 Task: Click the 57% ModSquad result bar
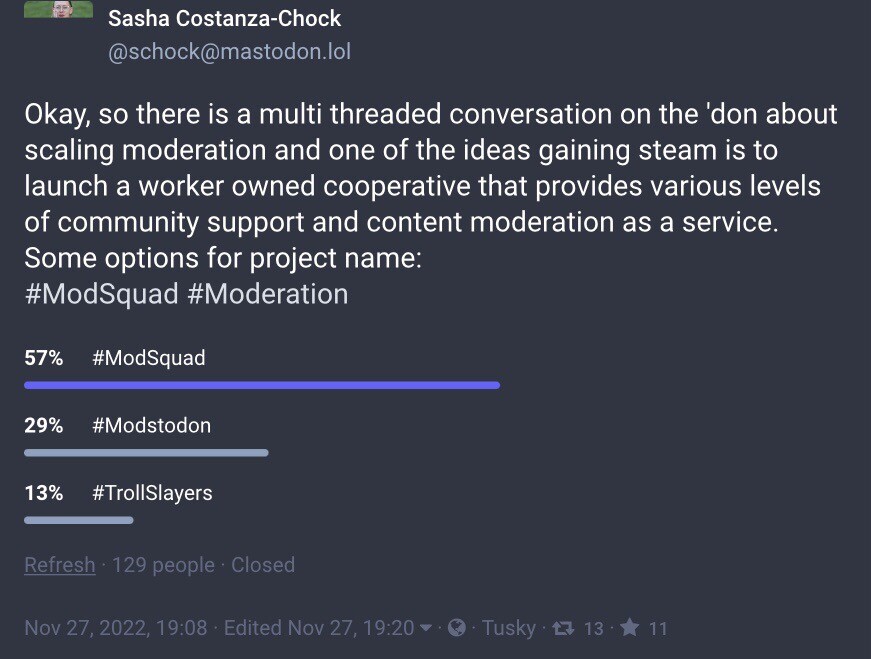pyautogui.click(x=261, y=384)
